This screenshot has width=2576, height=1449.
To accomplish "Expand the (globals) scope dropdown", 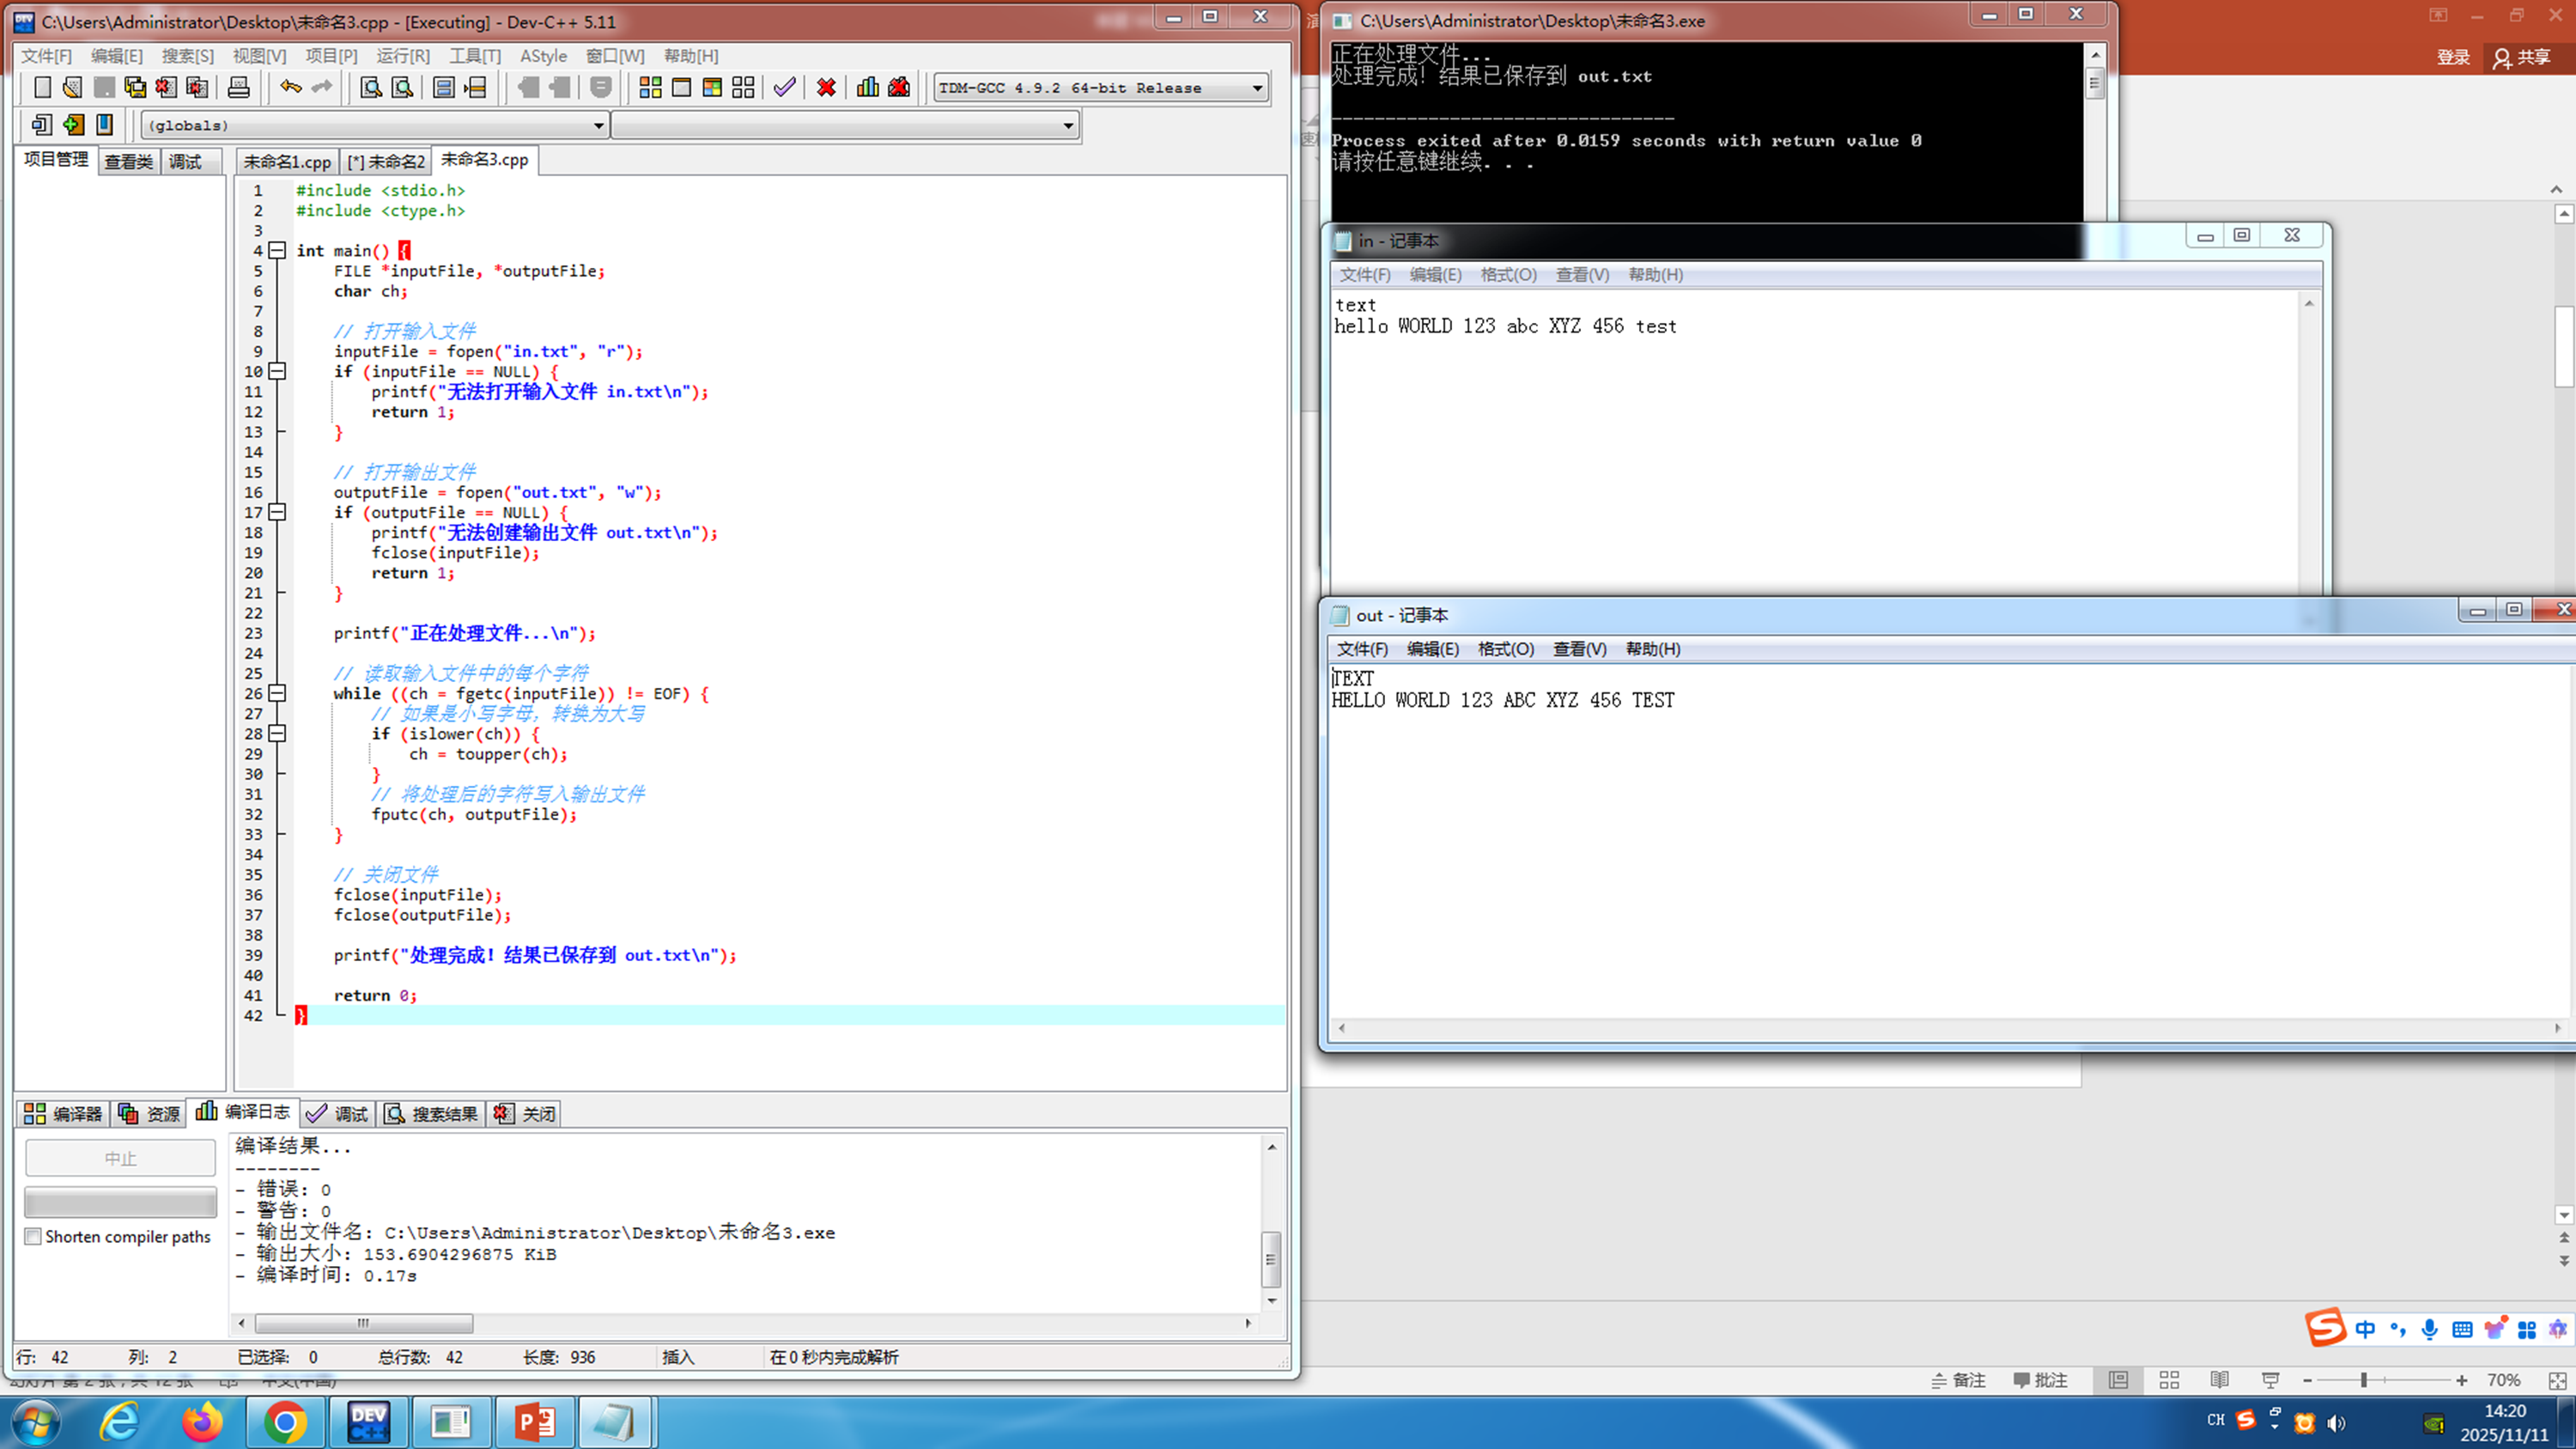I will (x=598, y=125).
